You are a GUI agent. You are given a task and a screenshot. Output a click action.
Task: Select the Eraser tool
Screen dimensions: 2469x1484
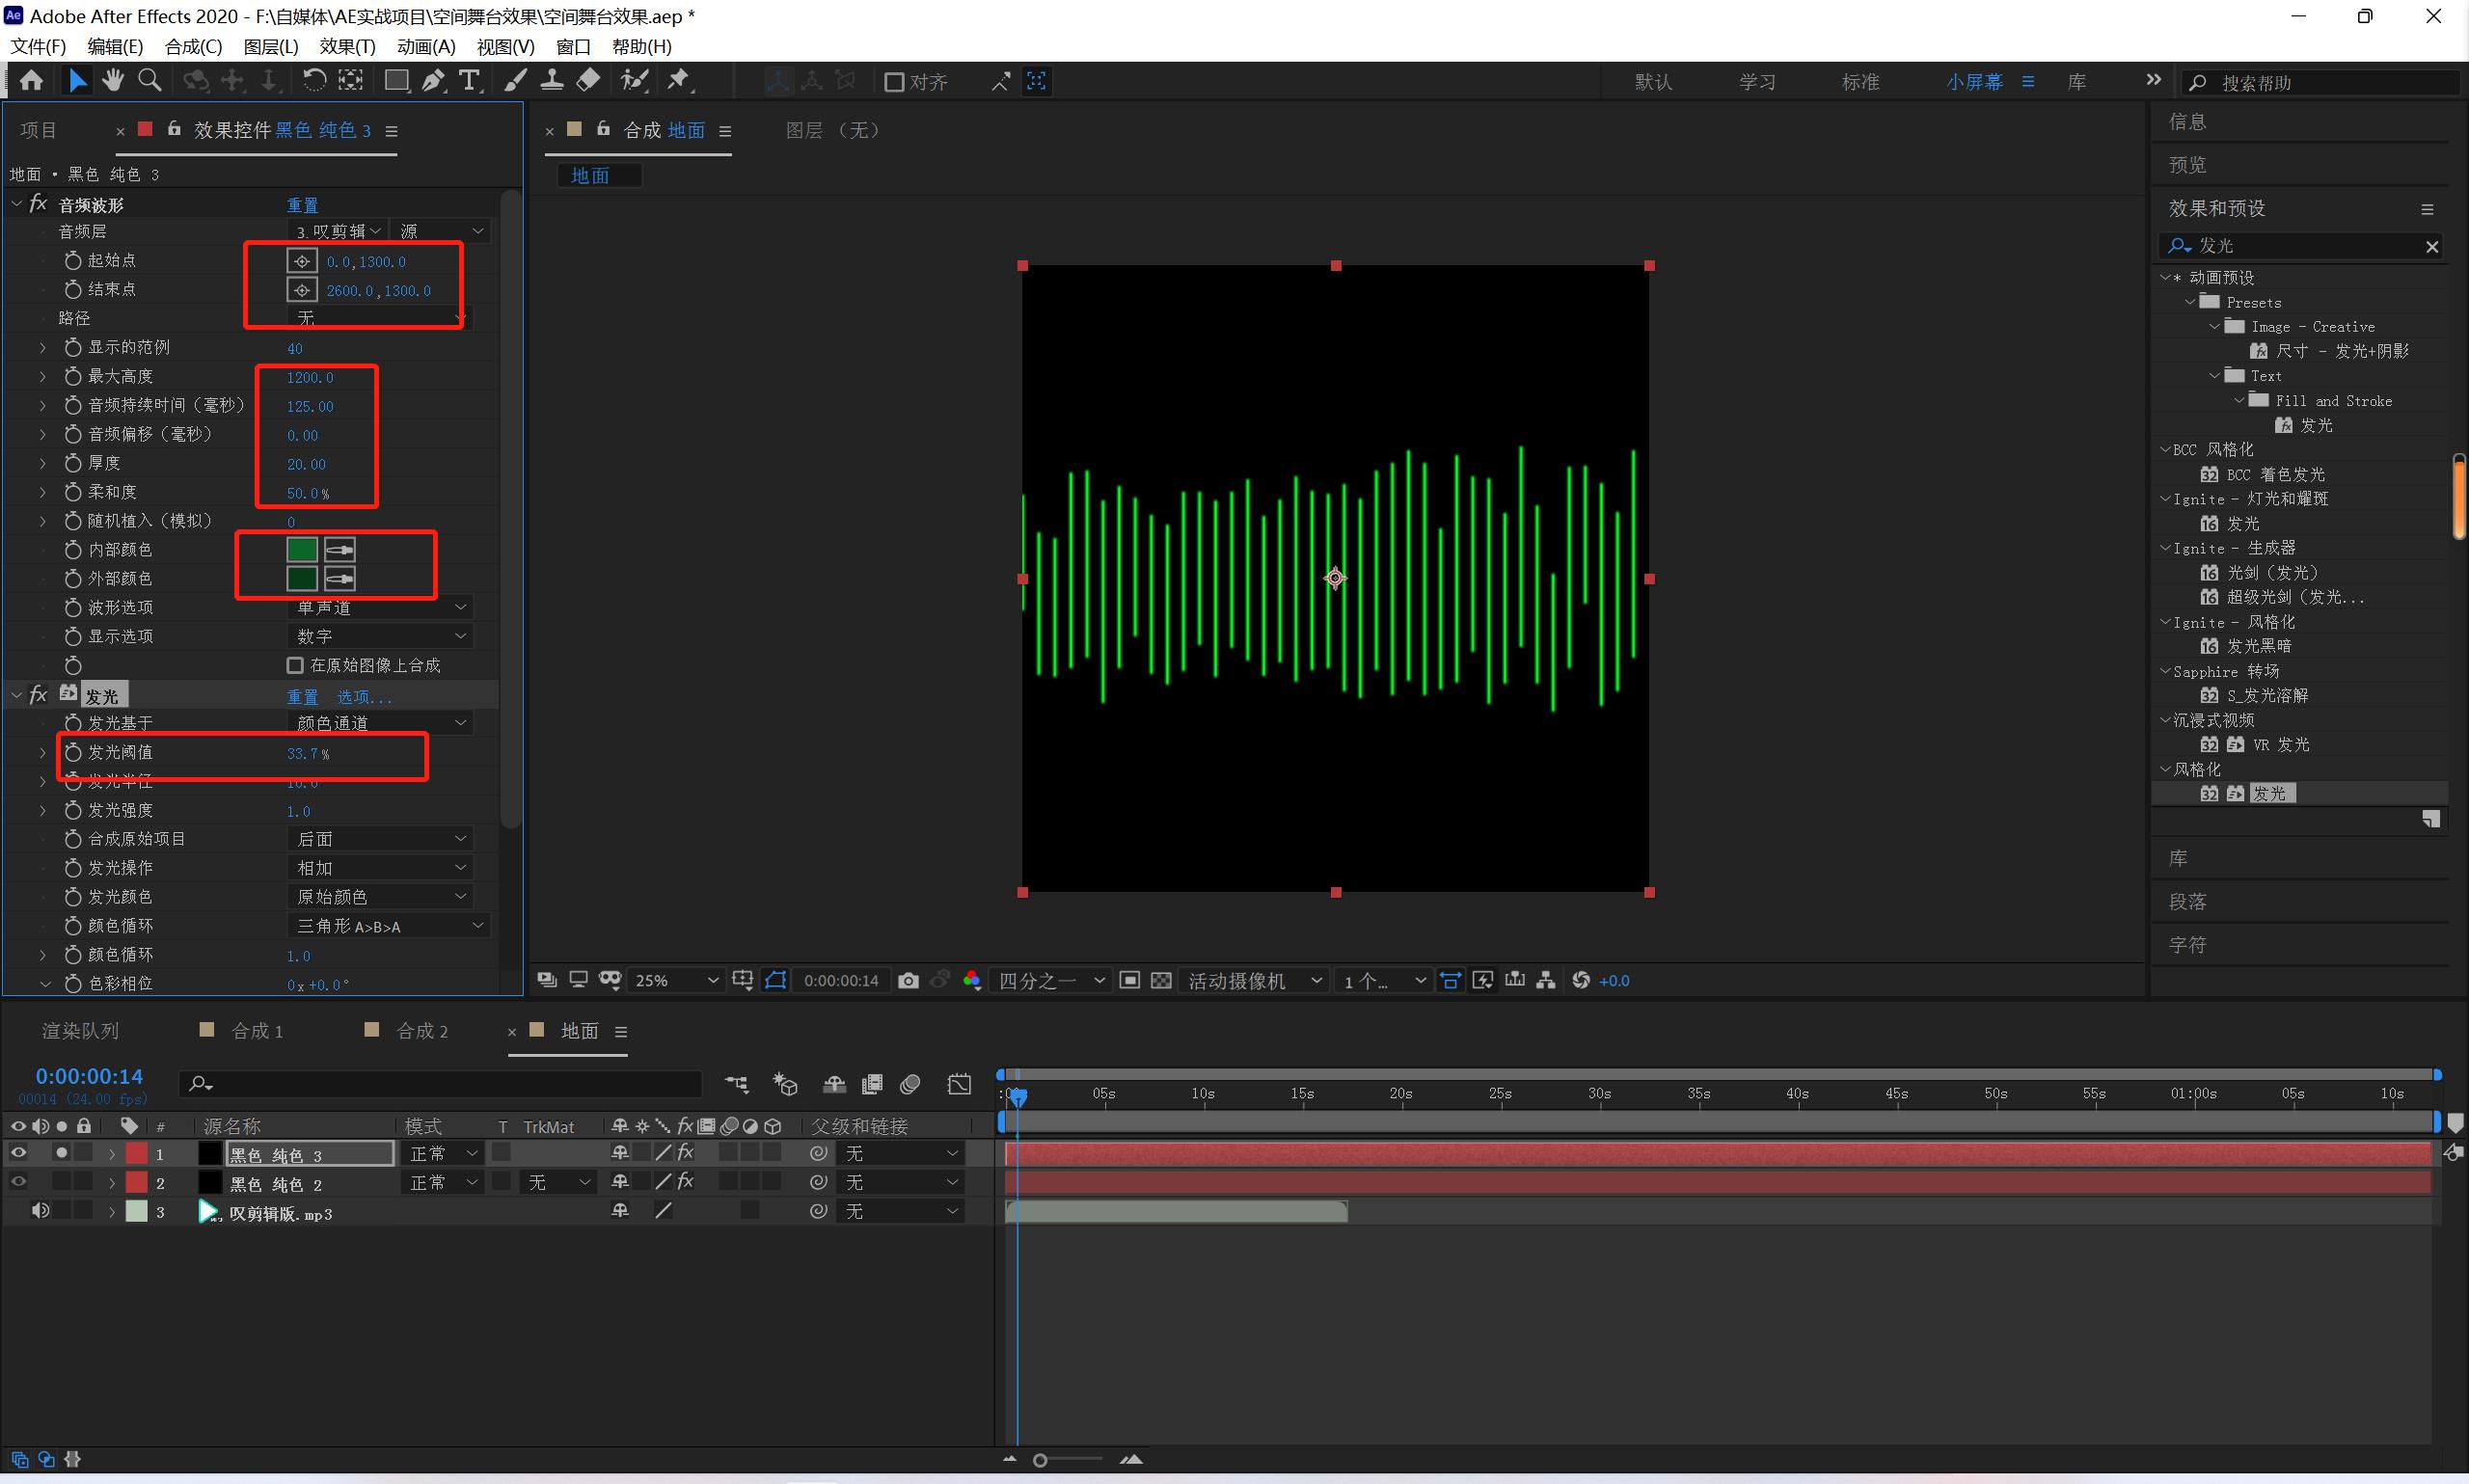pyautogui.click(x=588, y=81)
